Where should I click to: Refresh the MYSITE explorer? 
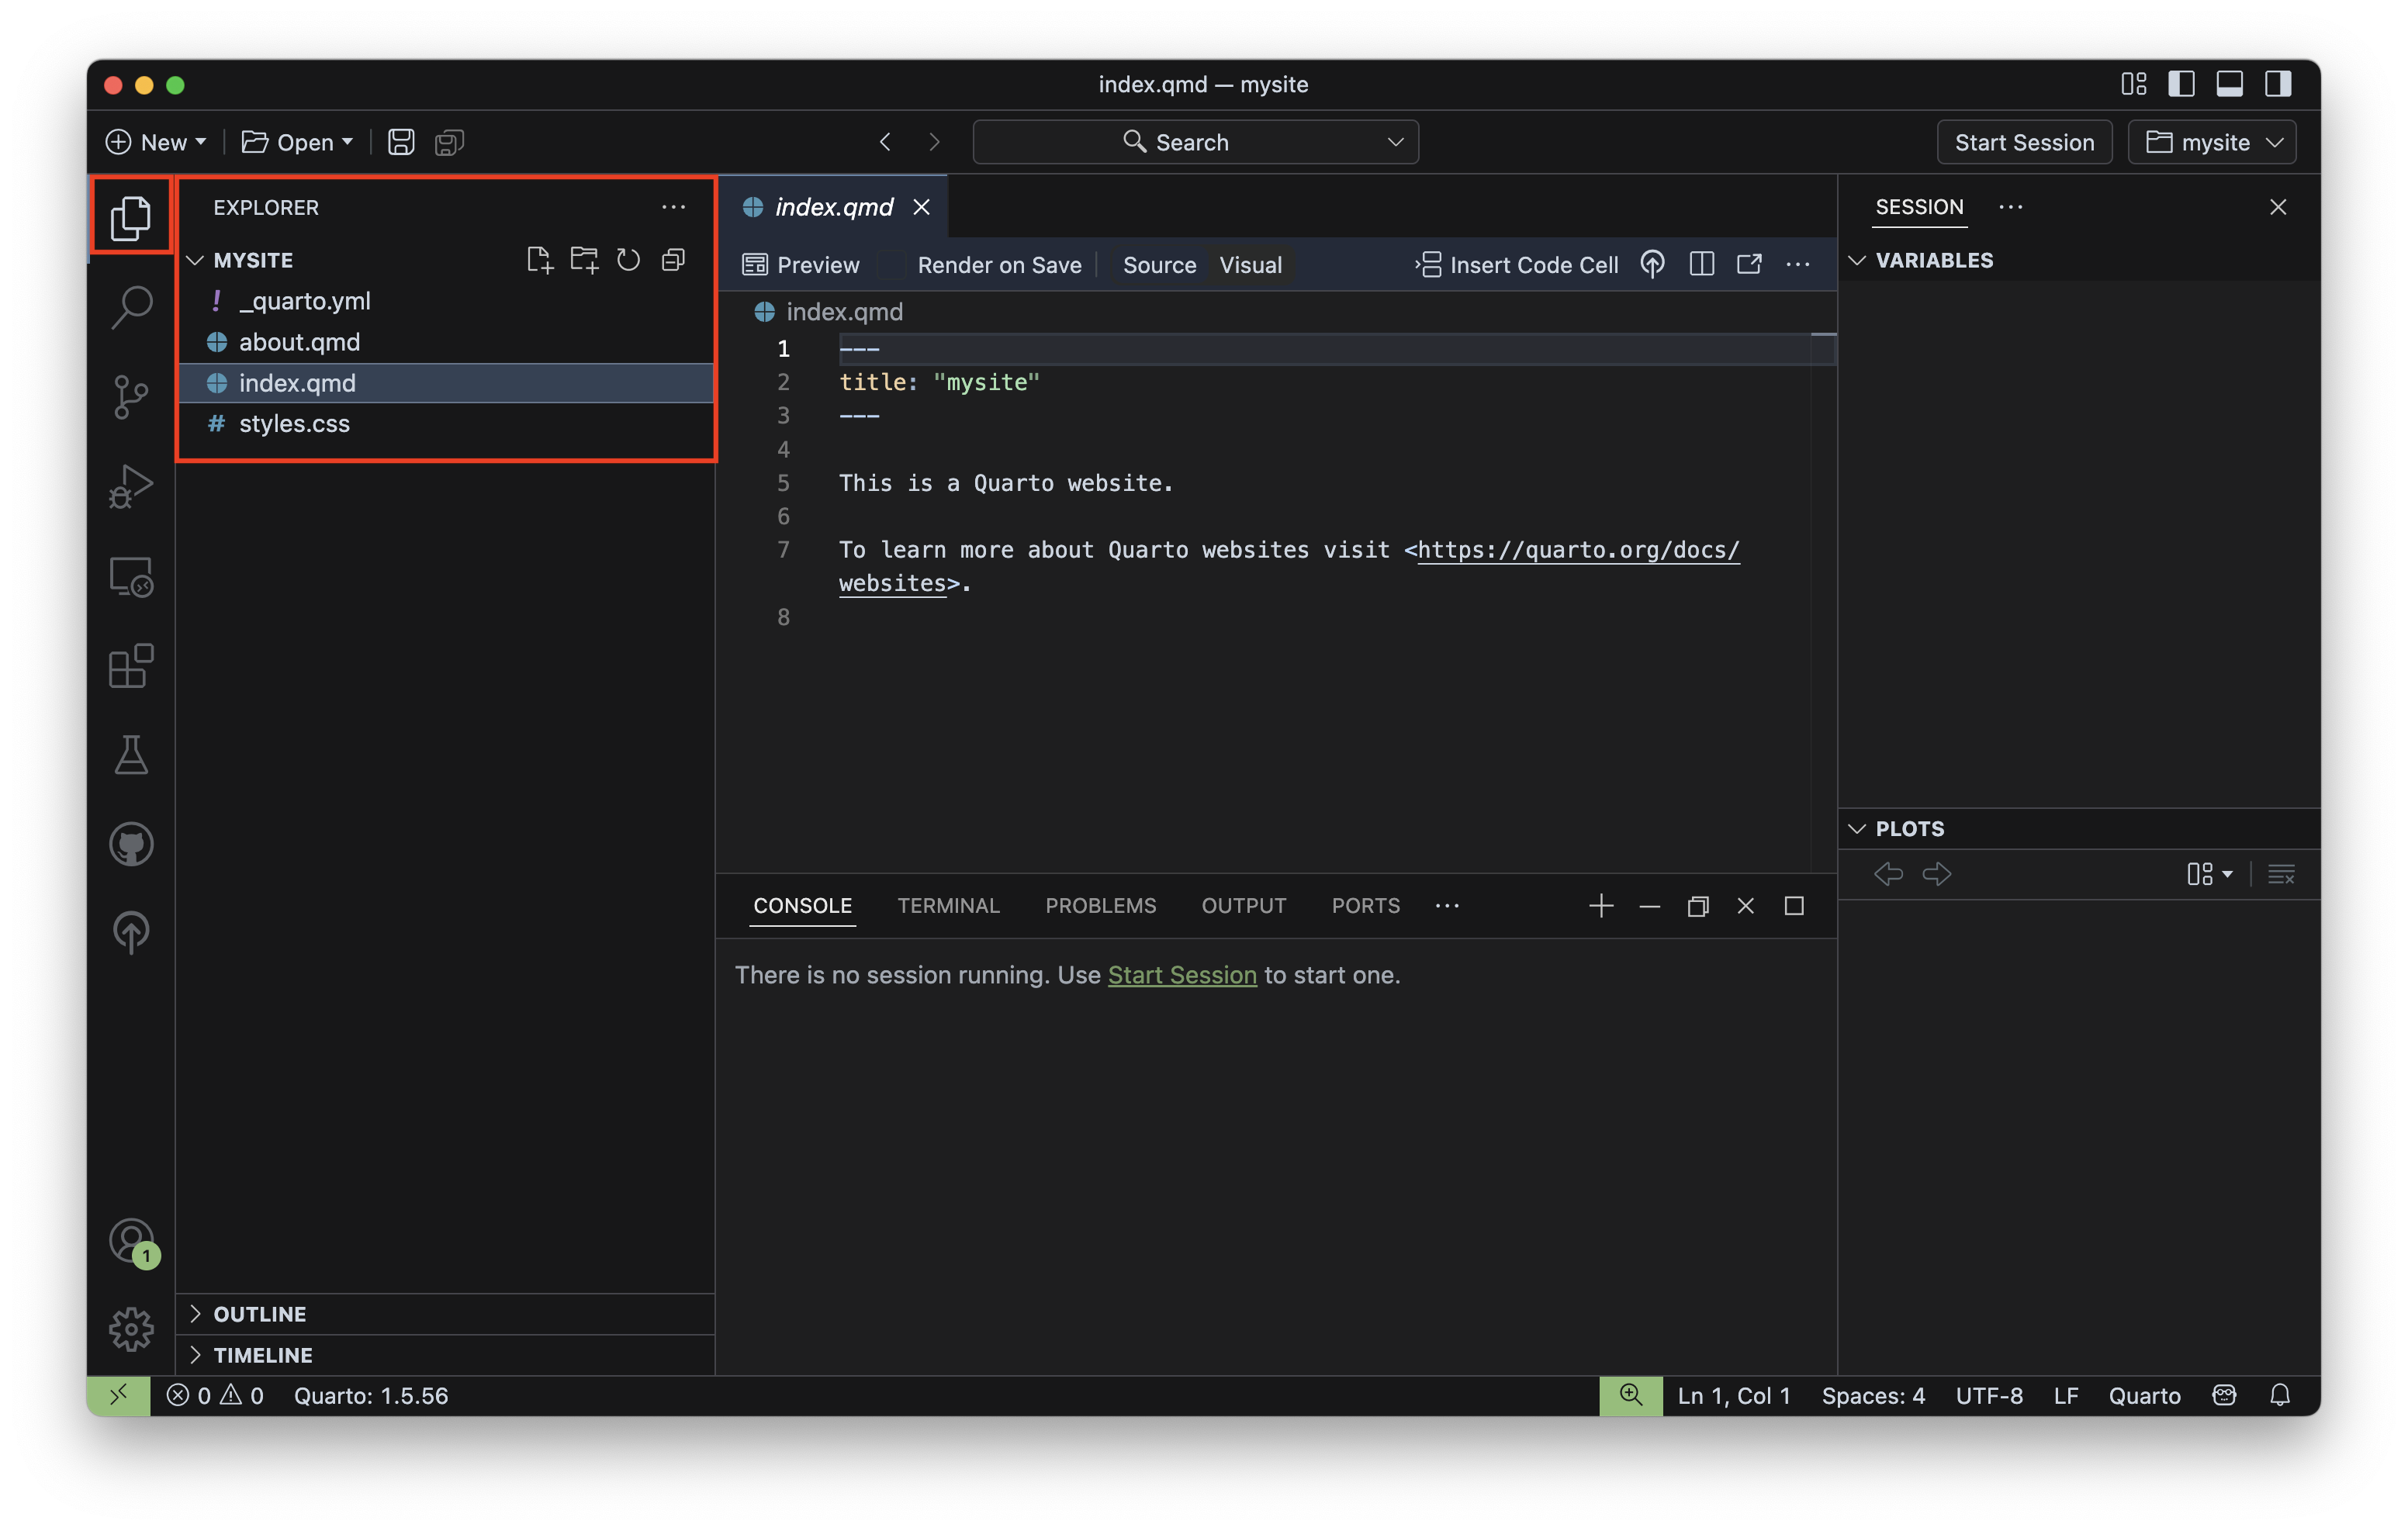click(628, 260)
